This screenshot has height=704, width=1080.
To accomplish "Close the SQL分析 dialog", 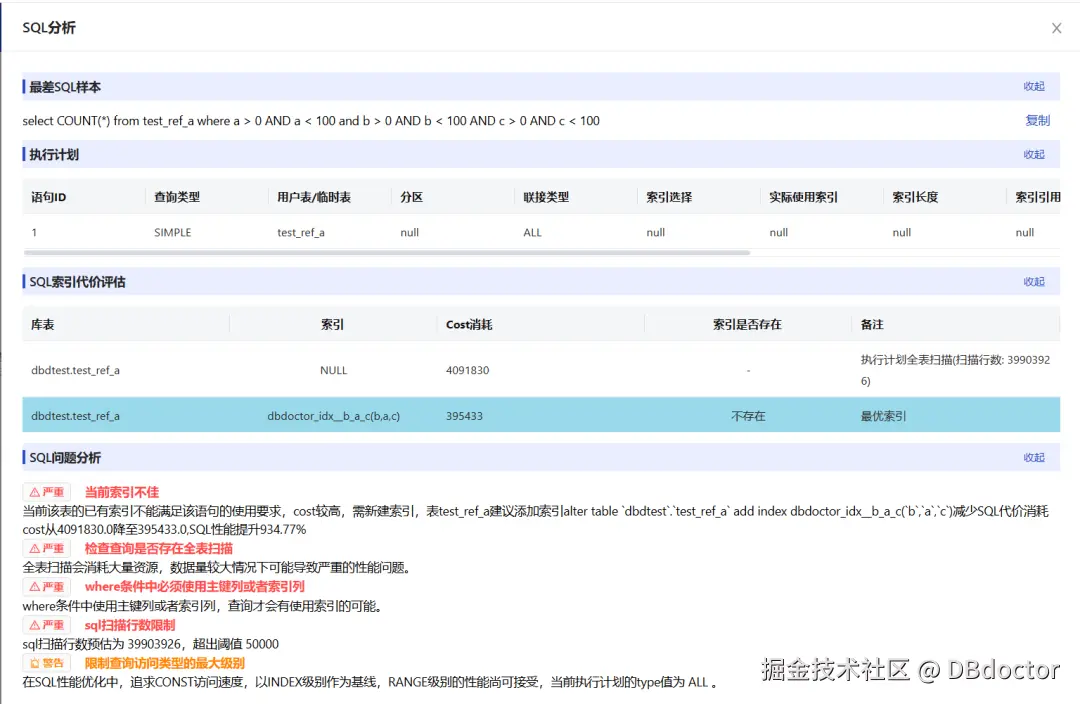I will point(1056,28).
